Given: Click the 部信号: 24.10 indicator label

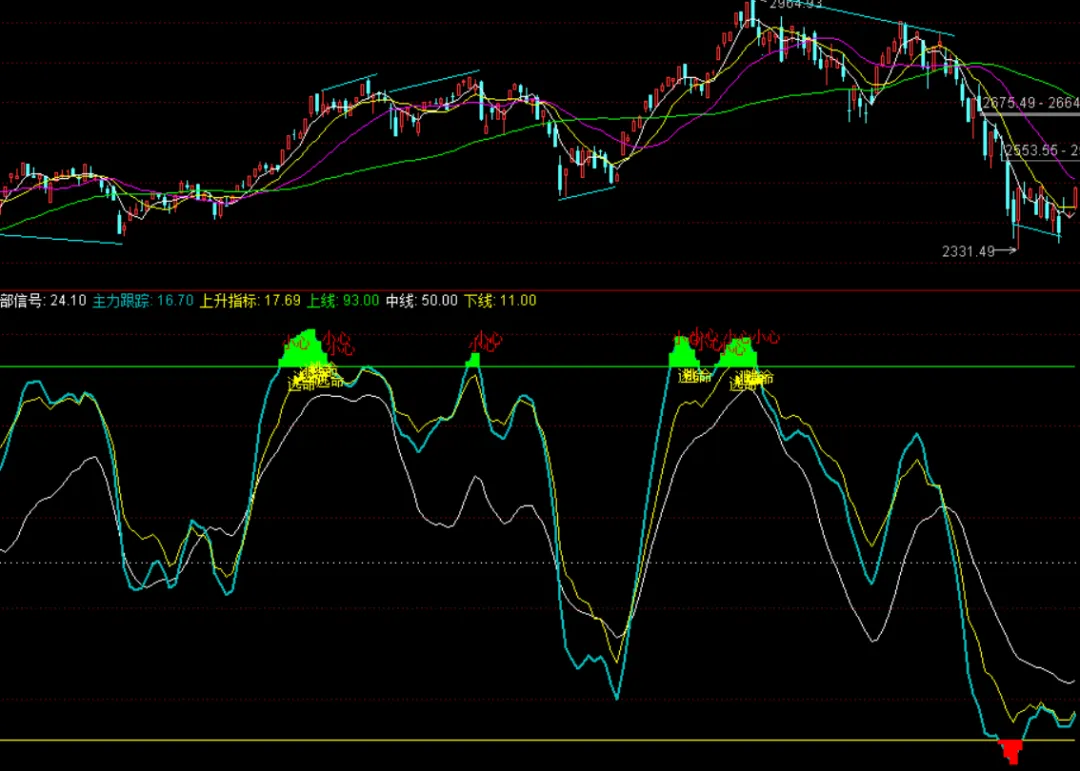Looking at the screenshot, I should coord(43,300).
